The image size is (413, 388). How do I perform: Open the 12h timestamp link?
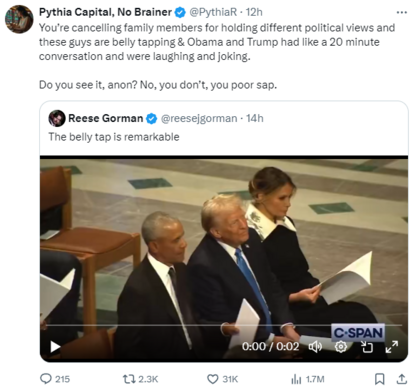254,12
